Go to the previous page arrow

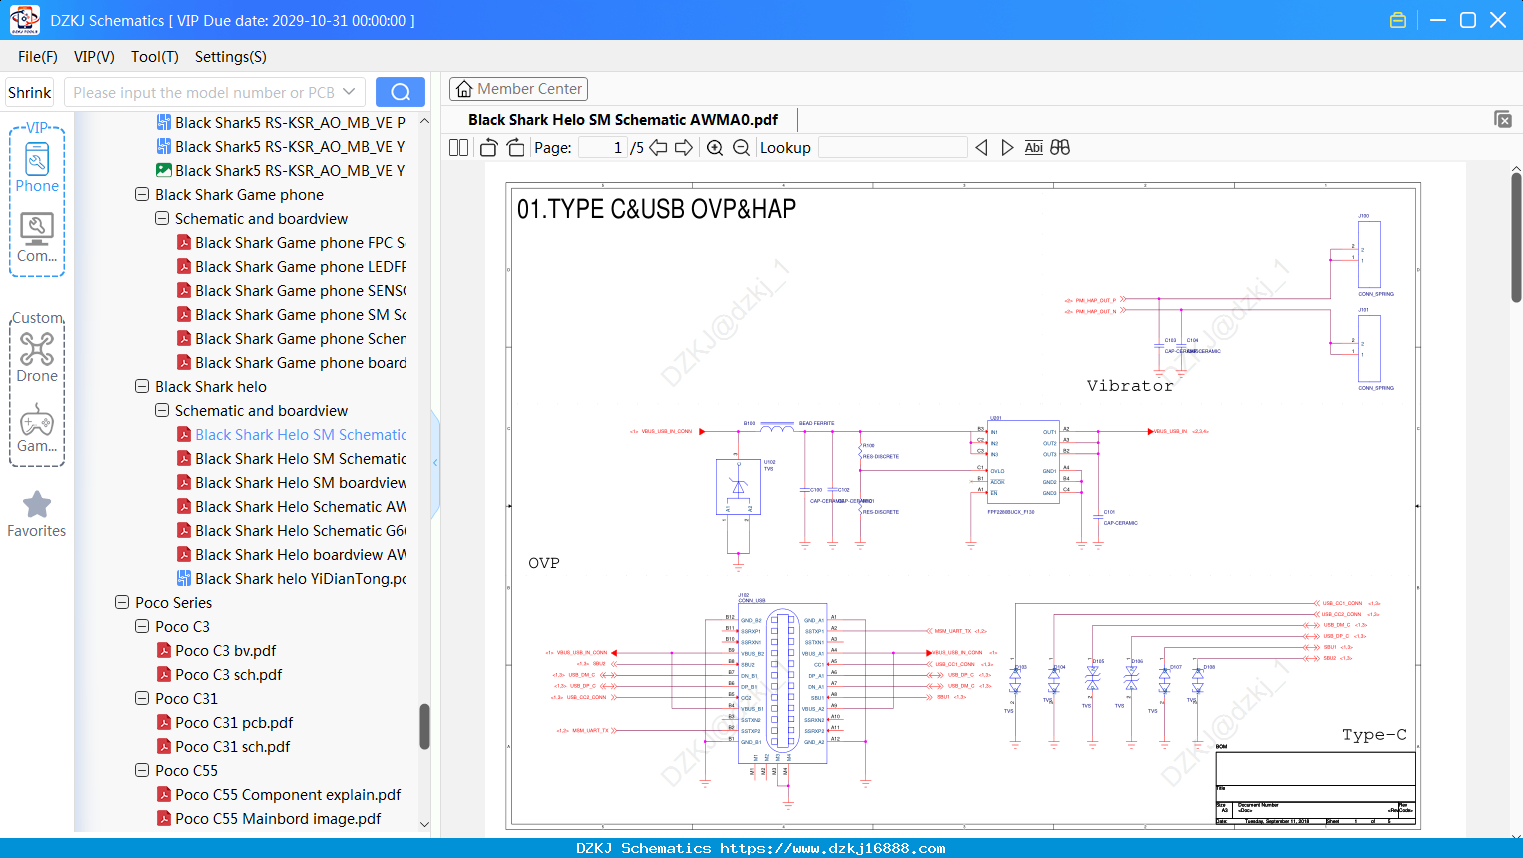[658, 148]
